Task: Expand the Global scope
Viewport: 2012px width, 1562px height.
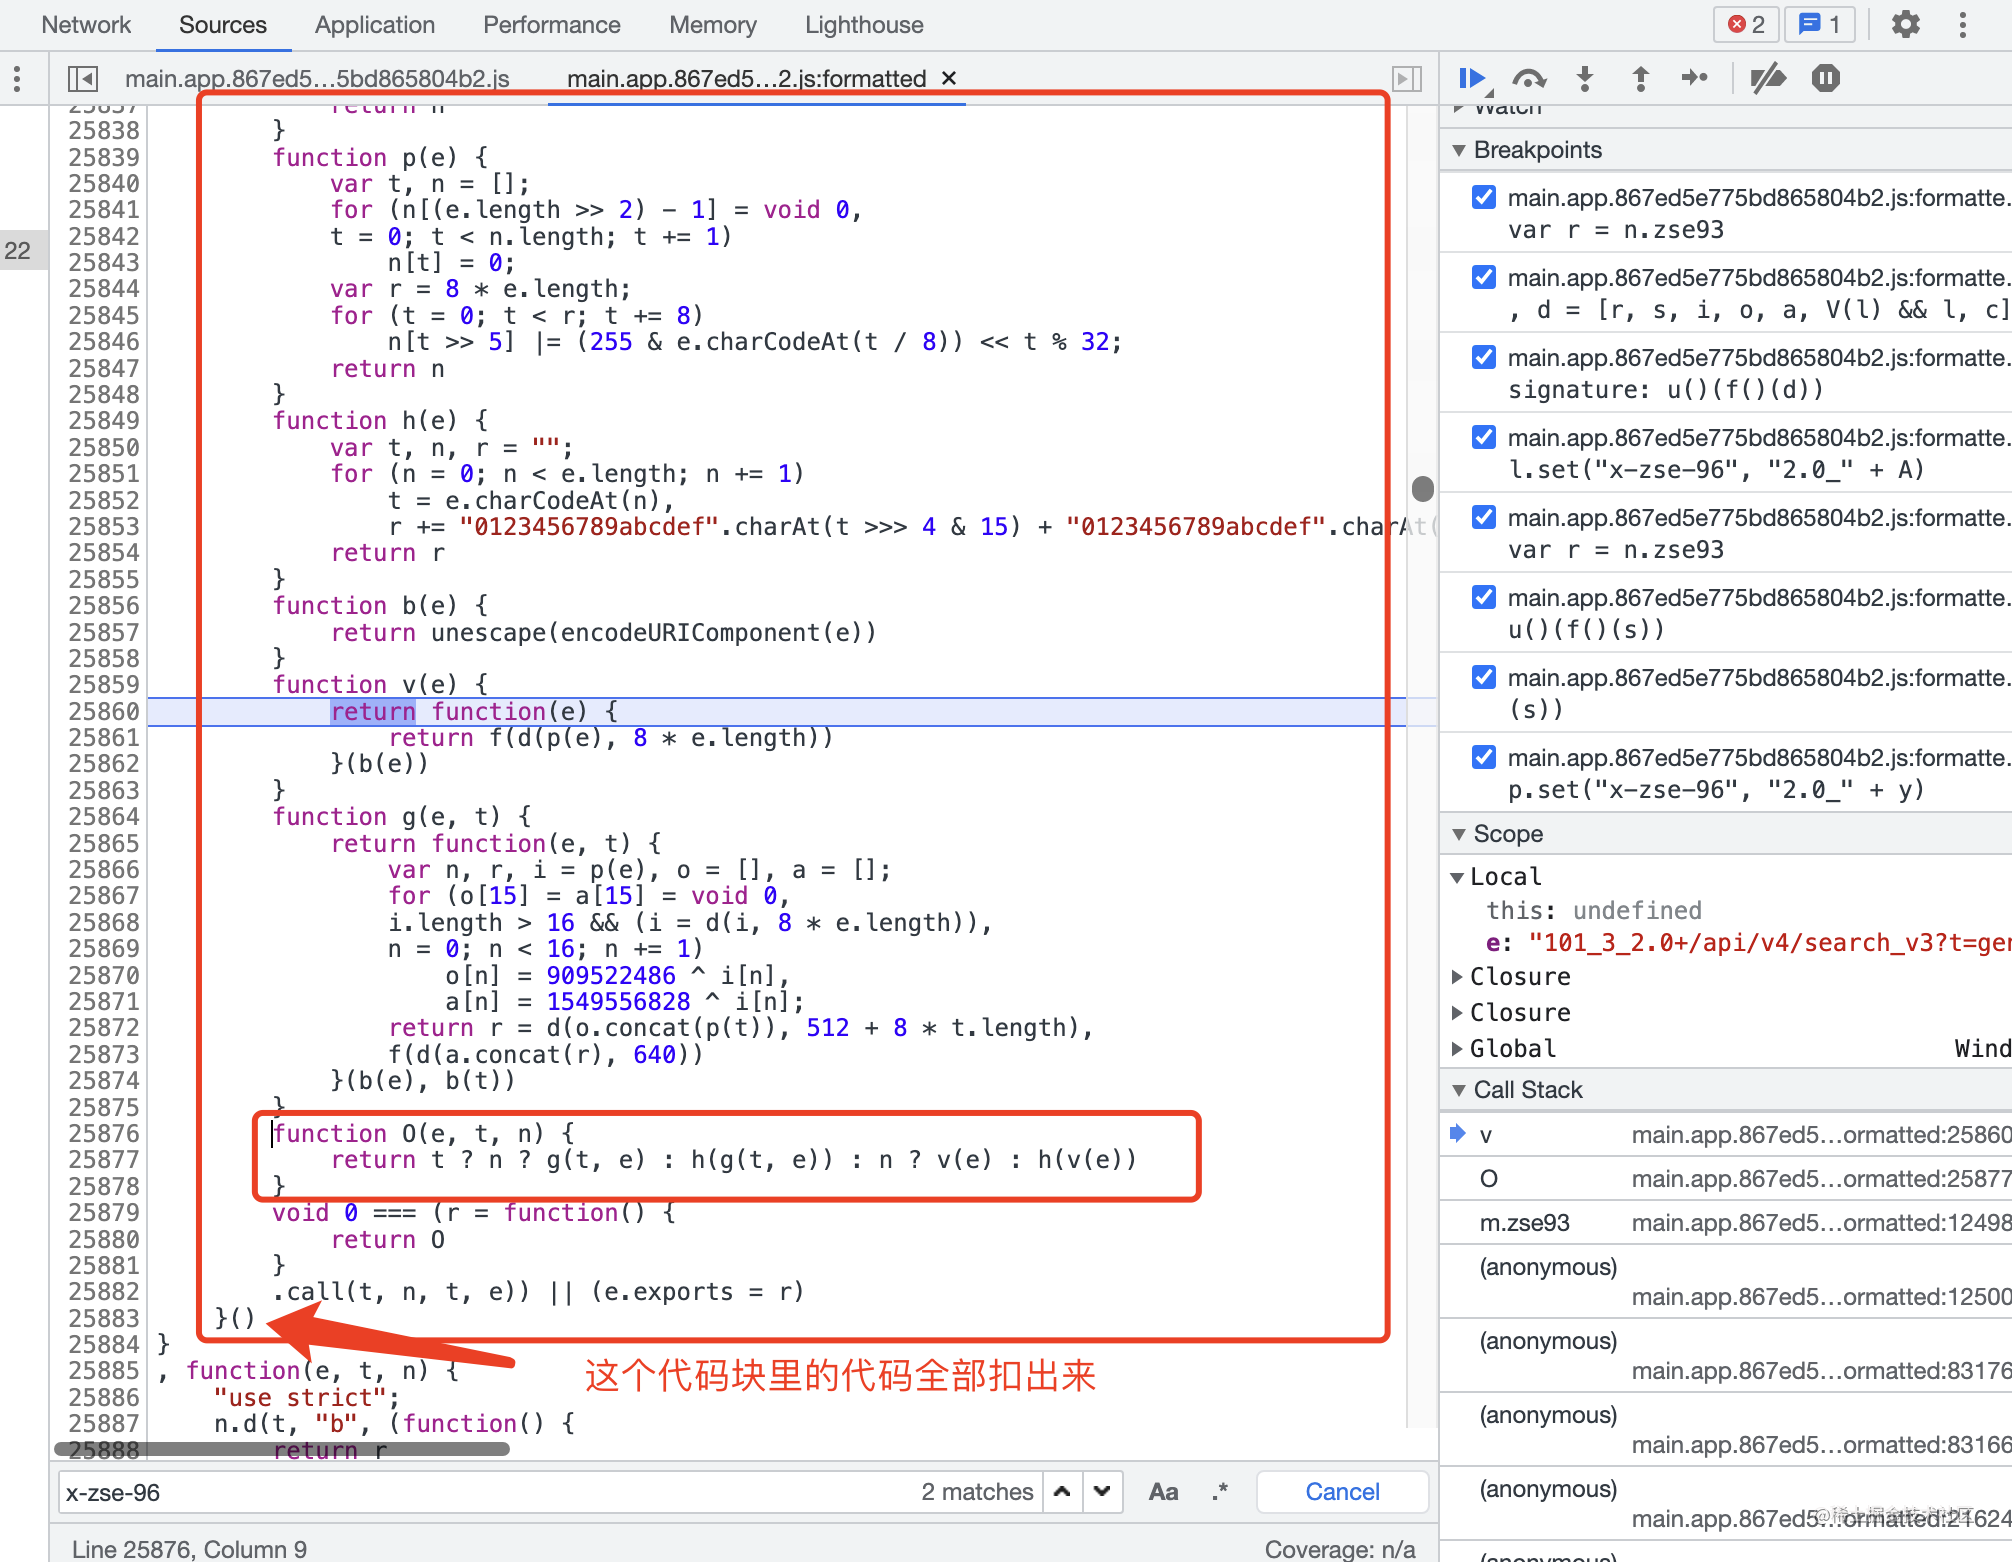Action: click(1457, 1048)
